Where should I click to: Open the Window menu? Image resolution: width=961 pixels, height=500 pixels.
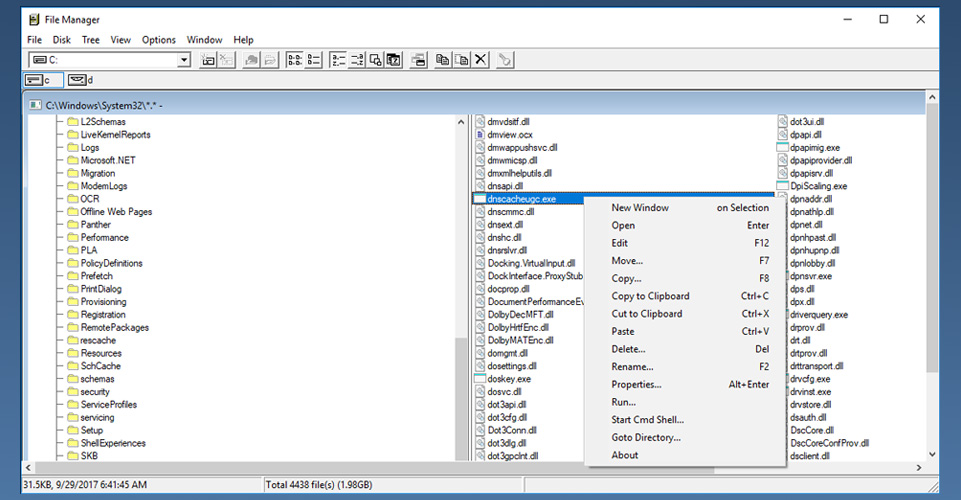[x=204, y=40]
